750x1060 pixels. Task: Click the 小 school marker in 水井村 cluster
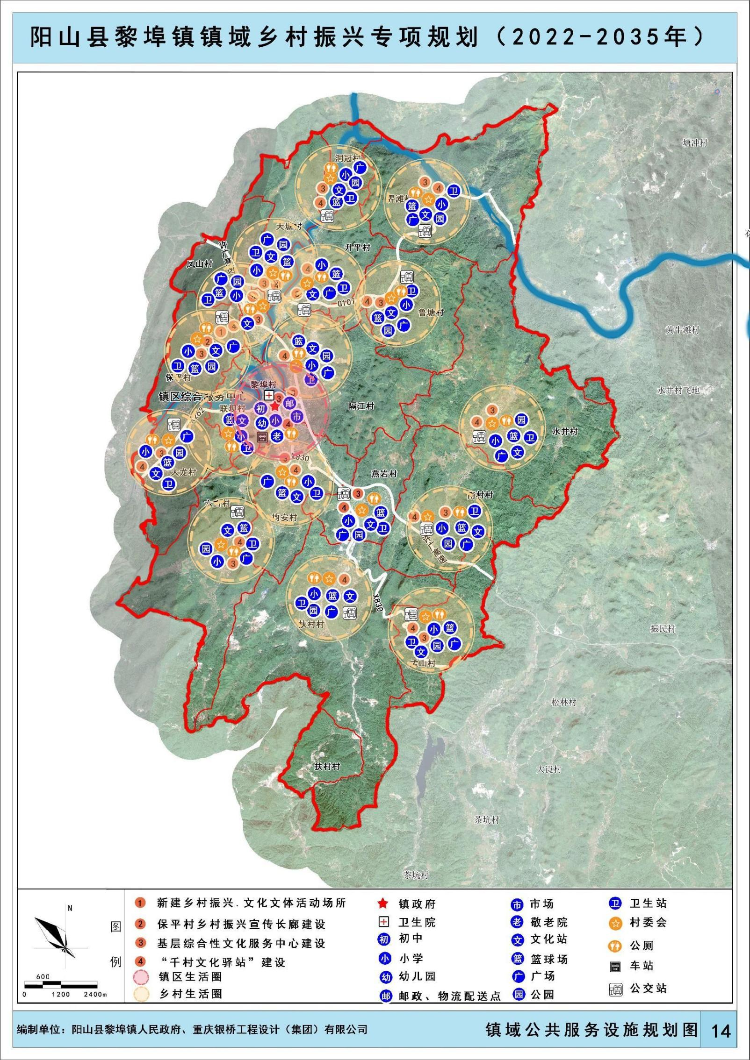496,440
